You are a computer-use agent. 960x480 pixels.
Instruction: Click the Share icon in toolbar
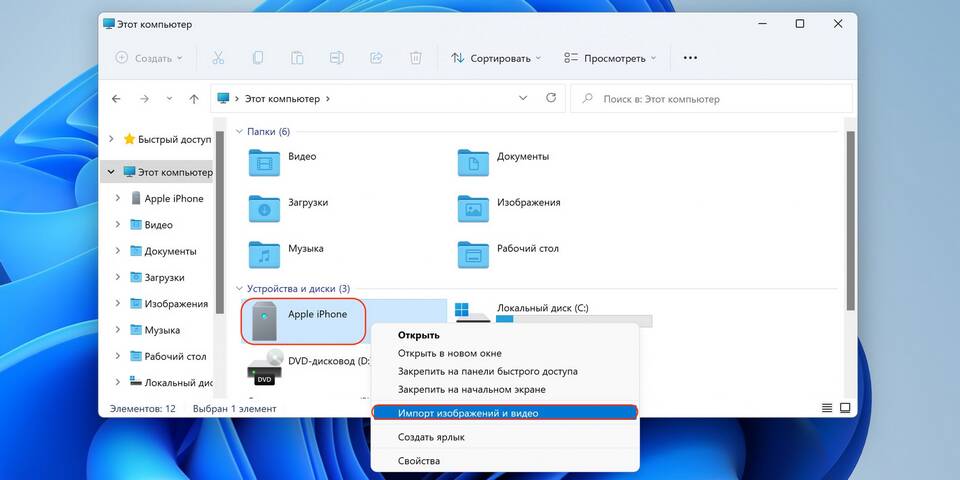click(x=377, y=58)
